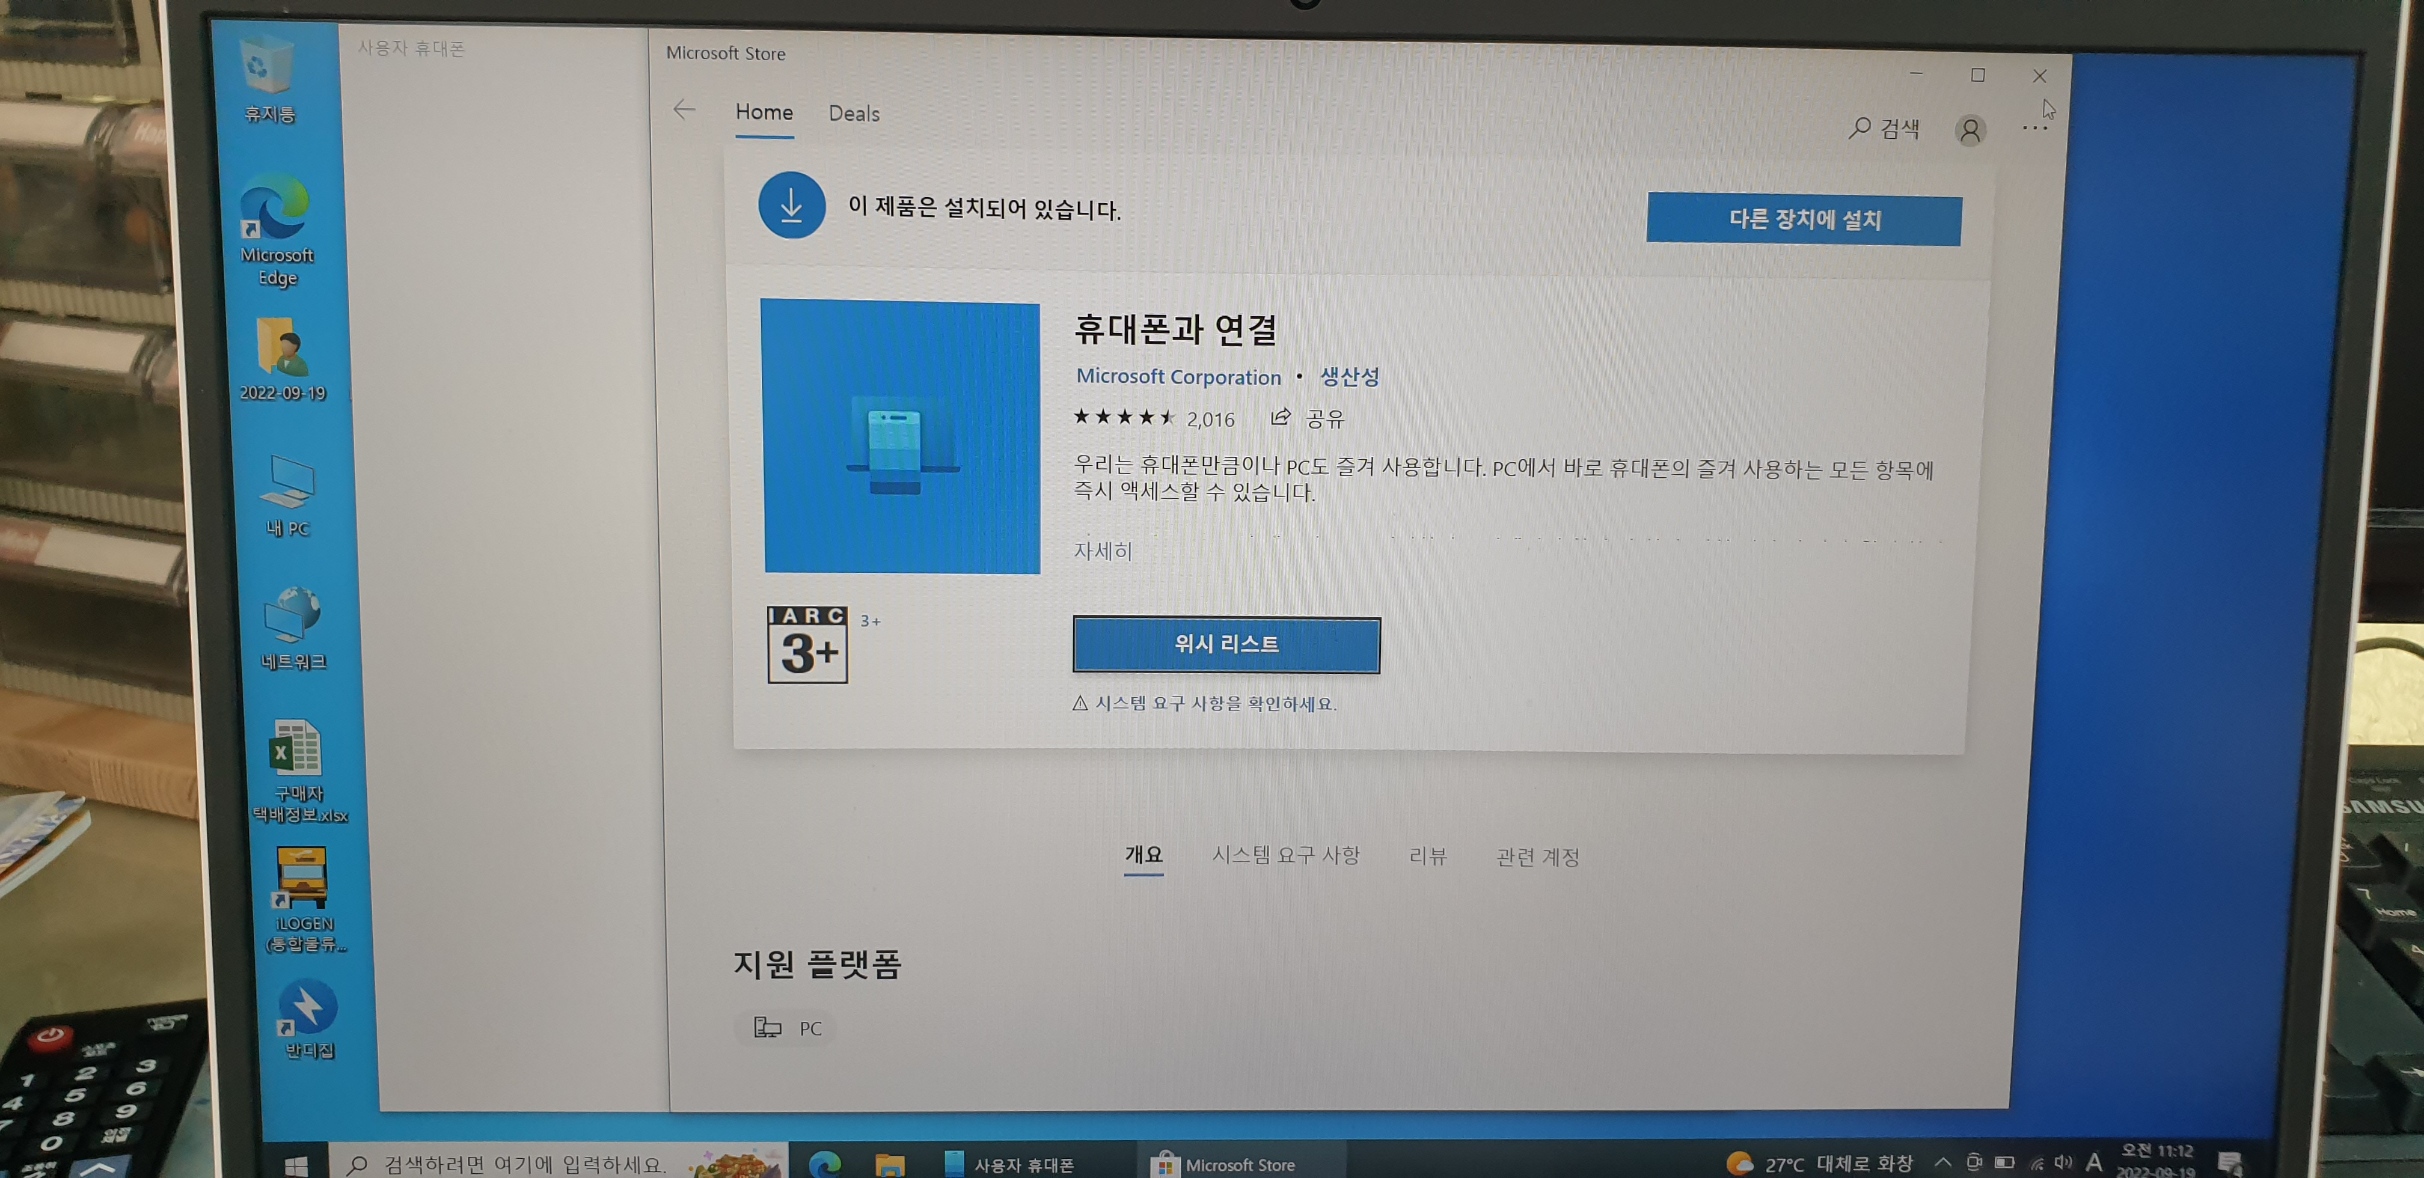Screen dimensions: 2424x1178
Task: Open the volume speaker tray icon
Action: 2064,1162
